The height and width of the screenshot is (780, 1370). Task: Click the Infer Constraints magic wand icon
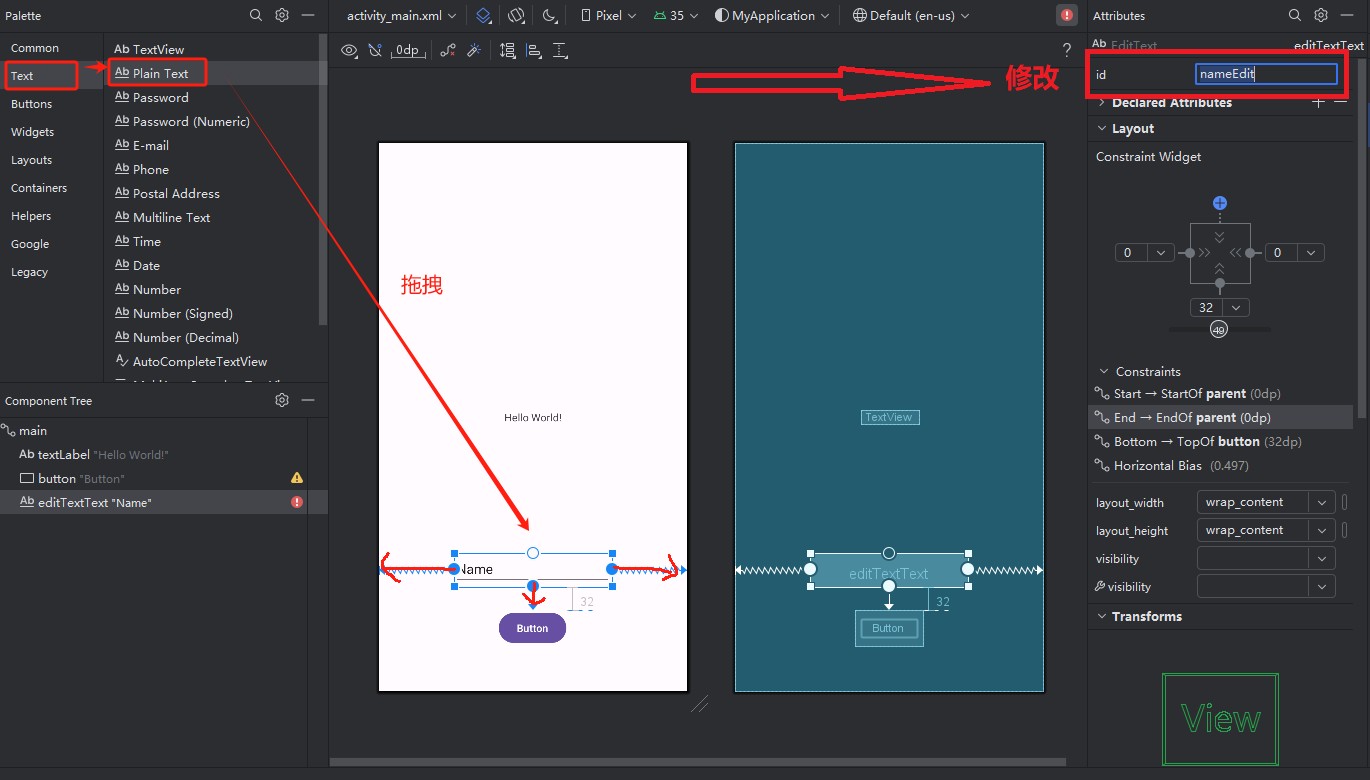coord(474,50)
